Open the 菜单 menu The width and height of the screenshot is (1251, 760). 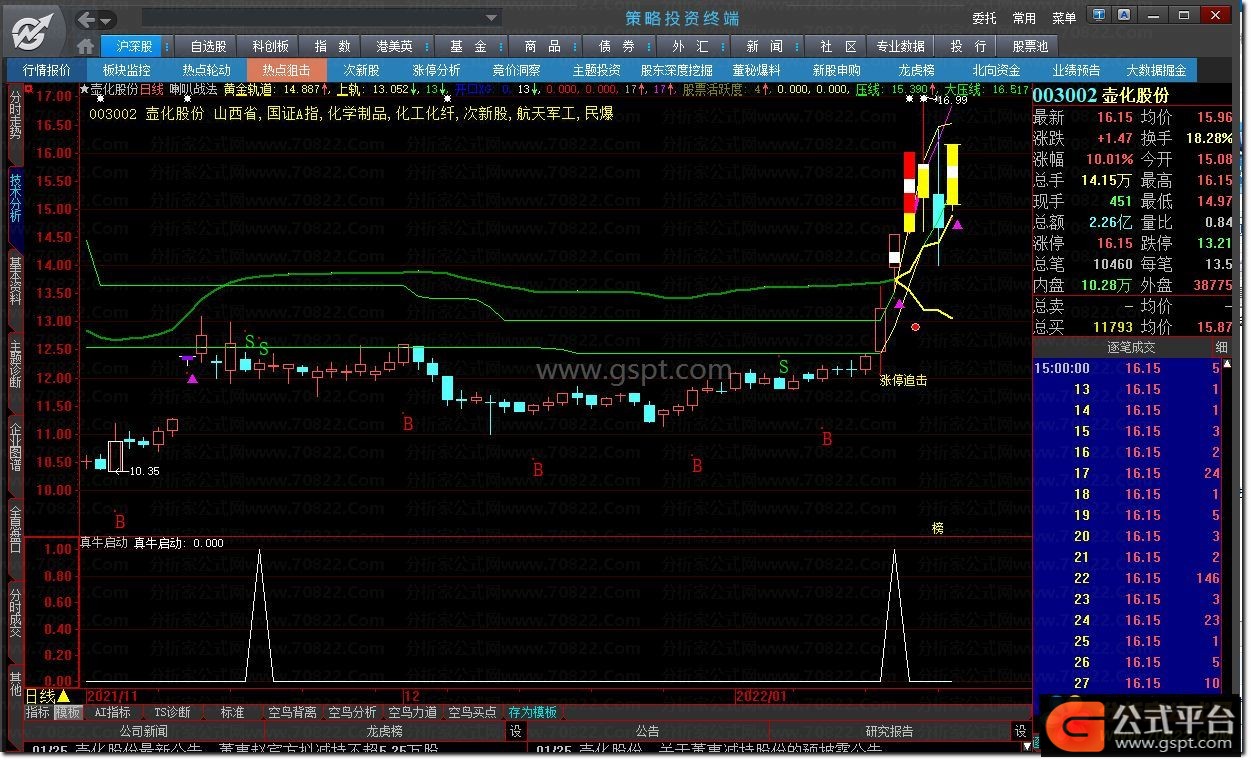click(x=1064, y=19)
